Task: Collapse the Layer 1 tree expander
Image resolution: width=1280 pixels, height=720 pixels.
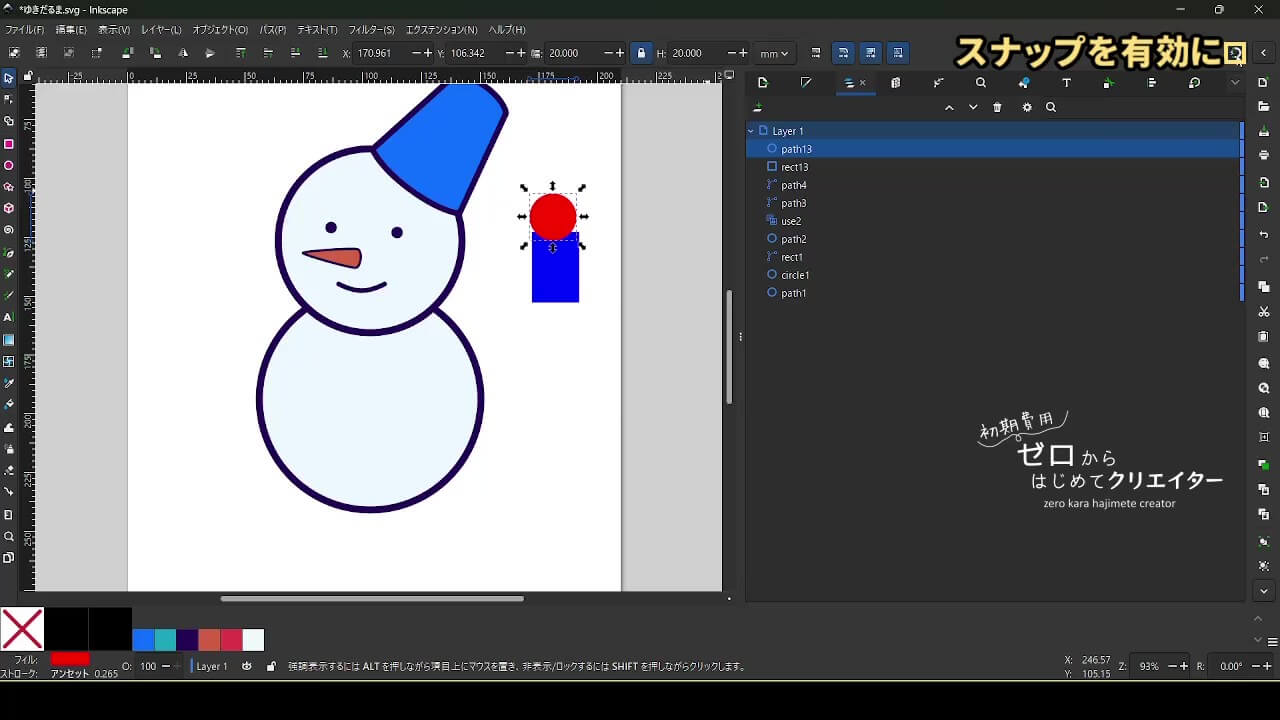Action: (x=751, y=131)
